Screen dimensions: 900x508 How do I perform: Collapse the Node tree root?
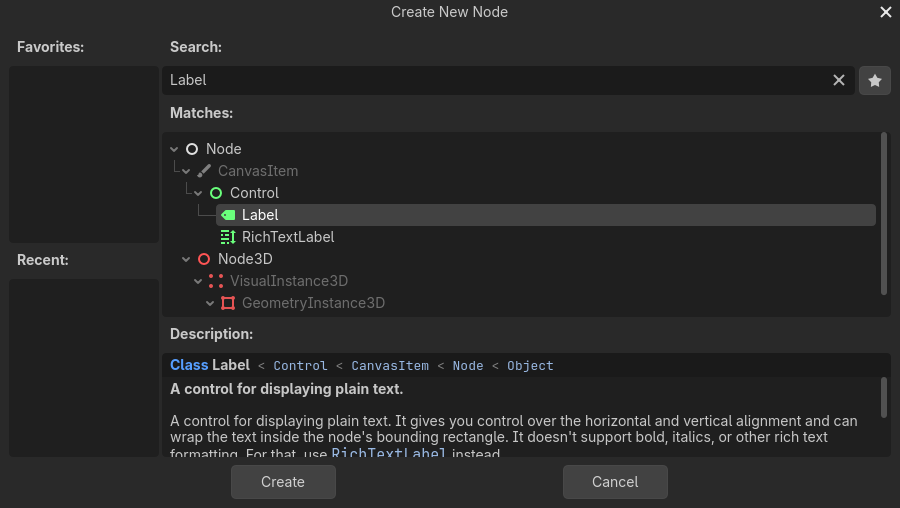175,149
